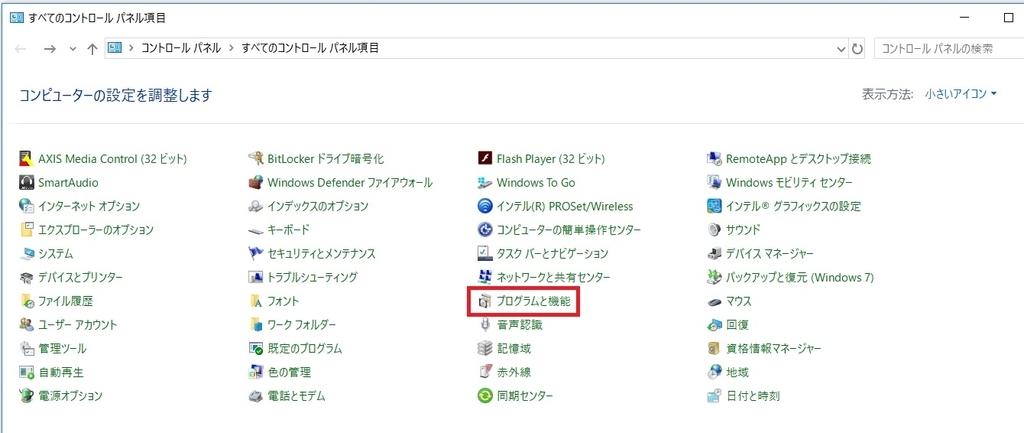Click title bar window icon
The image size is (1024, 433).
(17, 18)
